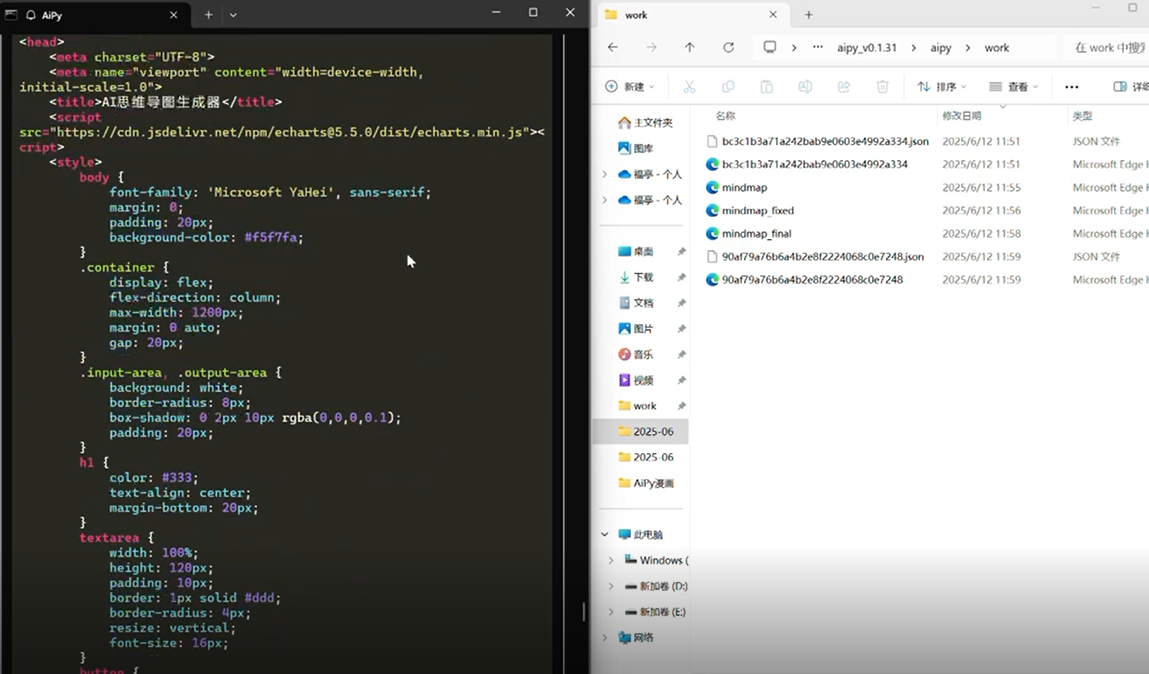This screenshot has width=1149, height=674.
Task: Click the pin icon beside the work folder
Action: tap(681, 406)
